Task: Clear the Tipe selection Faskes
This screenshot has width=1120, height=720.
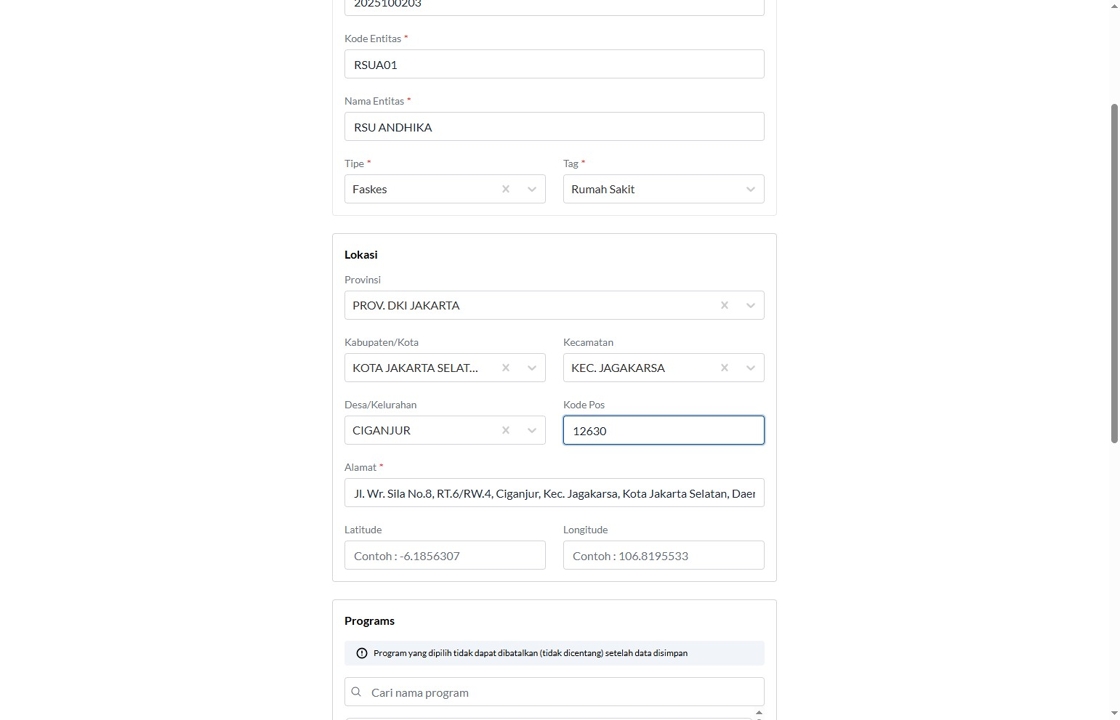Action: (505, 189)
